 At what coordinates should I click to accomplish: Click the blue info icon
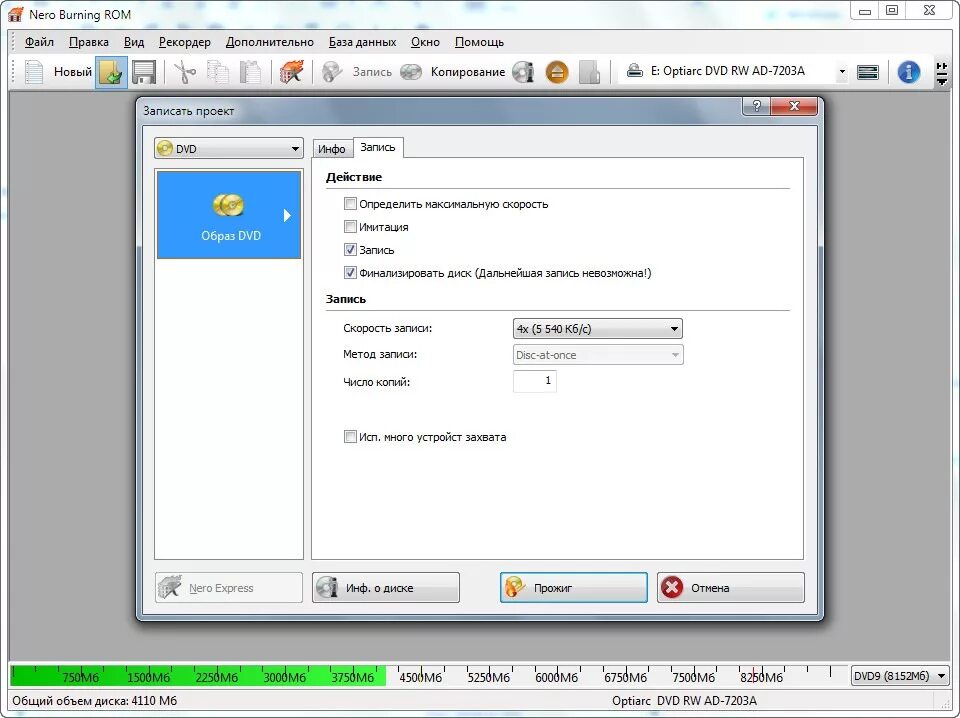[909, 72]
